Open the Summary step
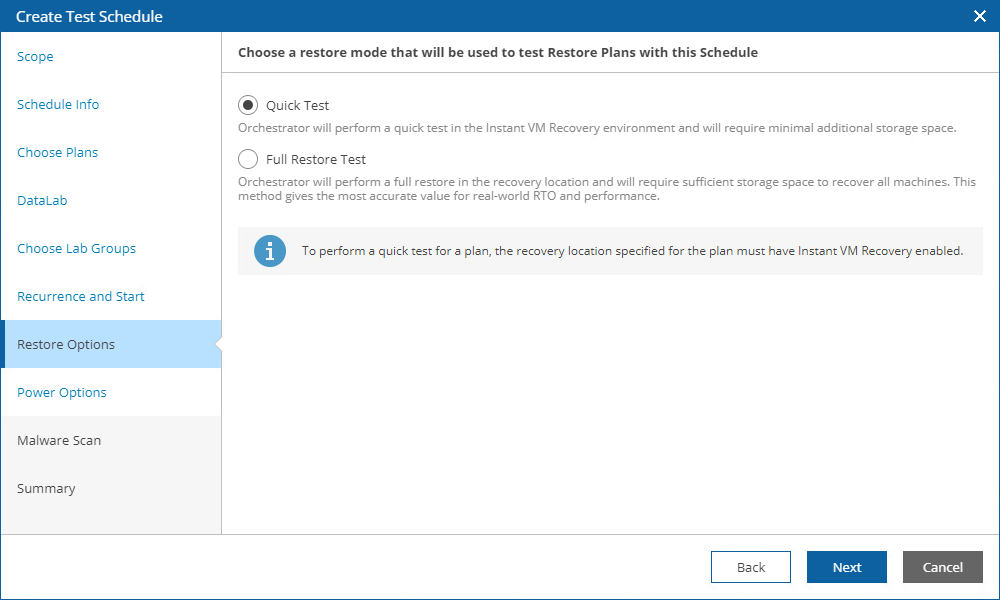The width and height of the screenshot is (1000, 600). coord(46,488)
